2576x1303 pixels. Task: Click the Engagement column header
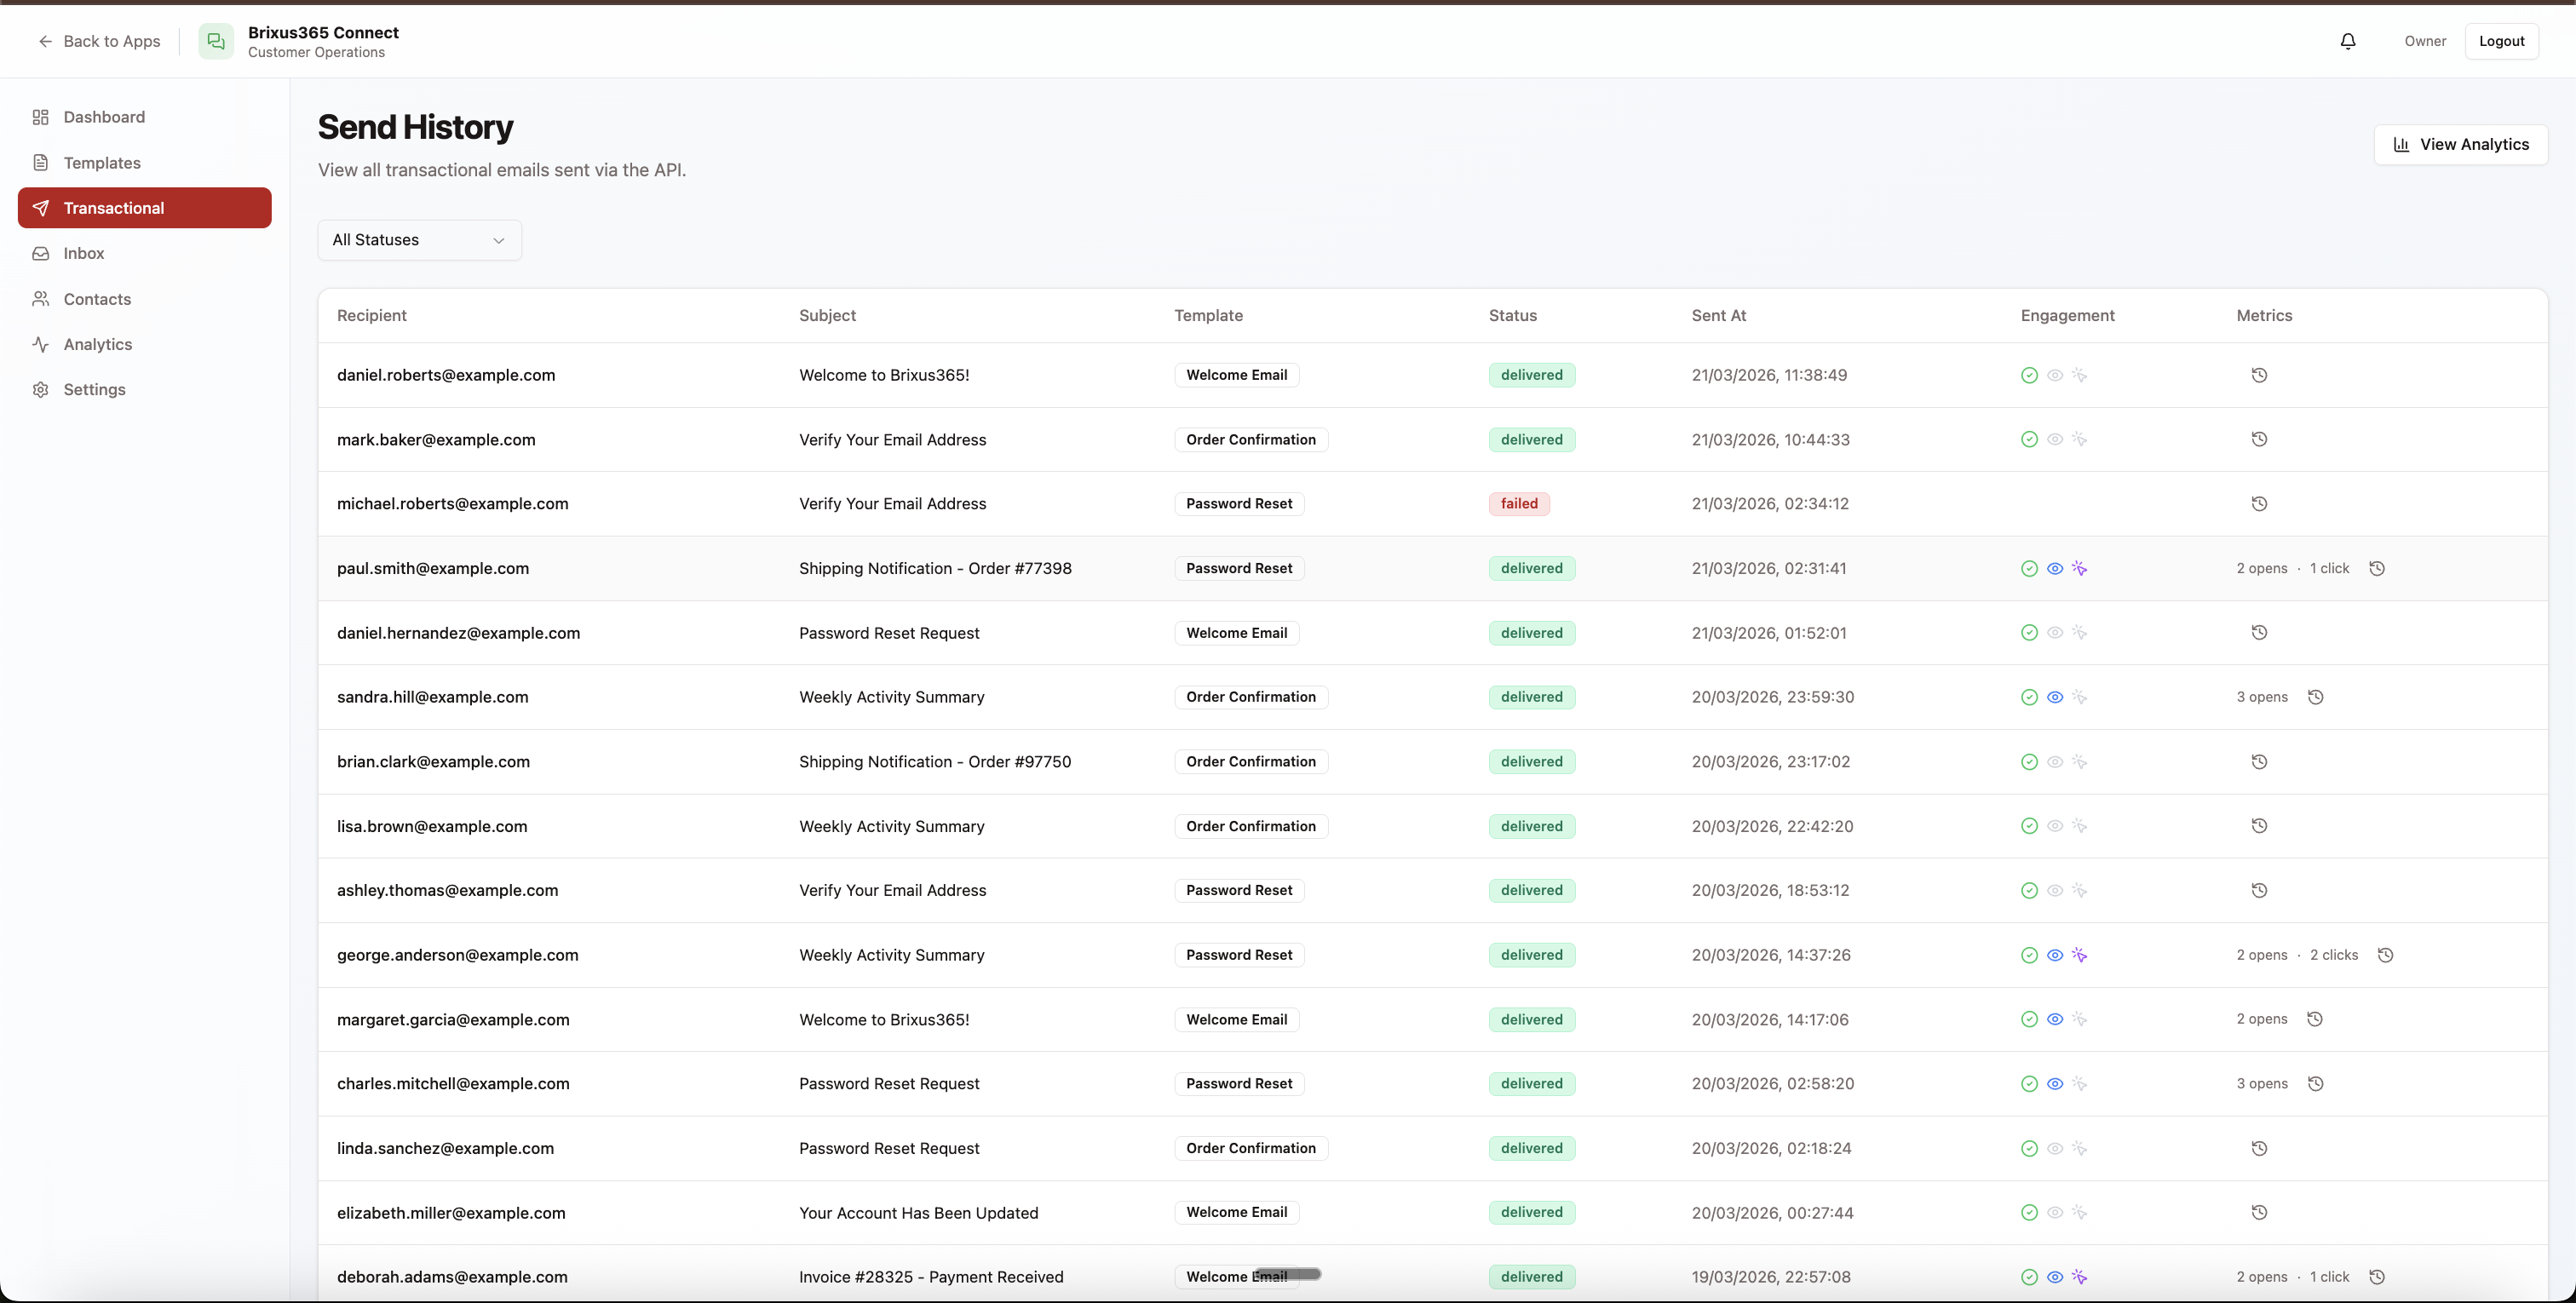click(2067, 315)
